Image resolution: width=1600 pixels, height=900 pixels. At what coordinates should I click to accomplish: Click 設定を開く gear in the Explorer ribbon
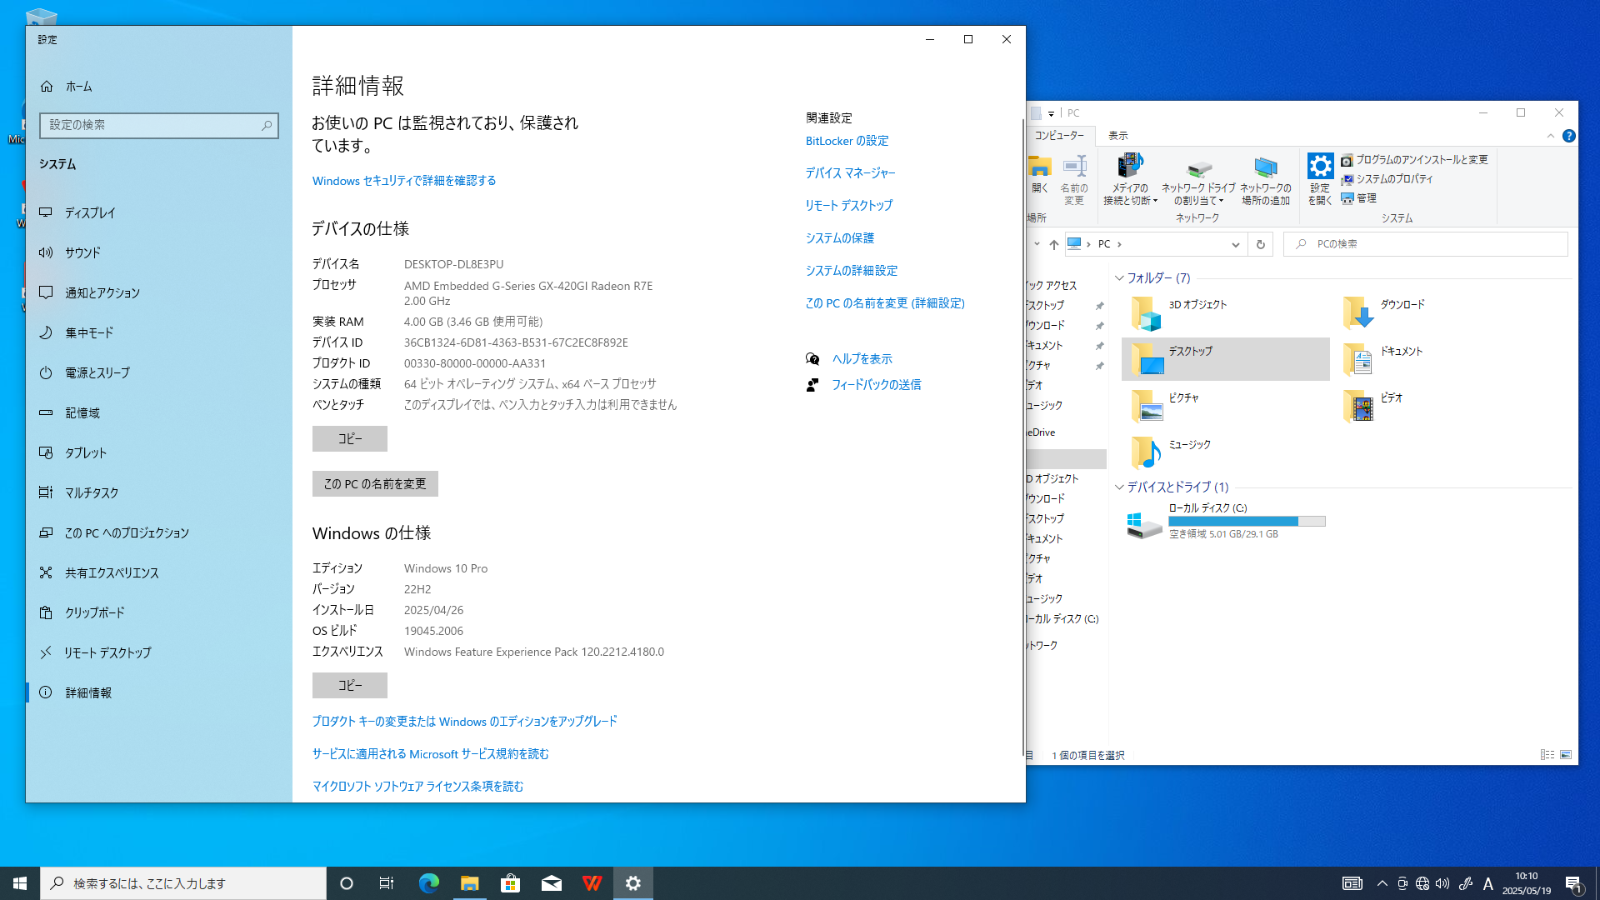coord(1320,179)
